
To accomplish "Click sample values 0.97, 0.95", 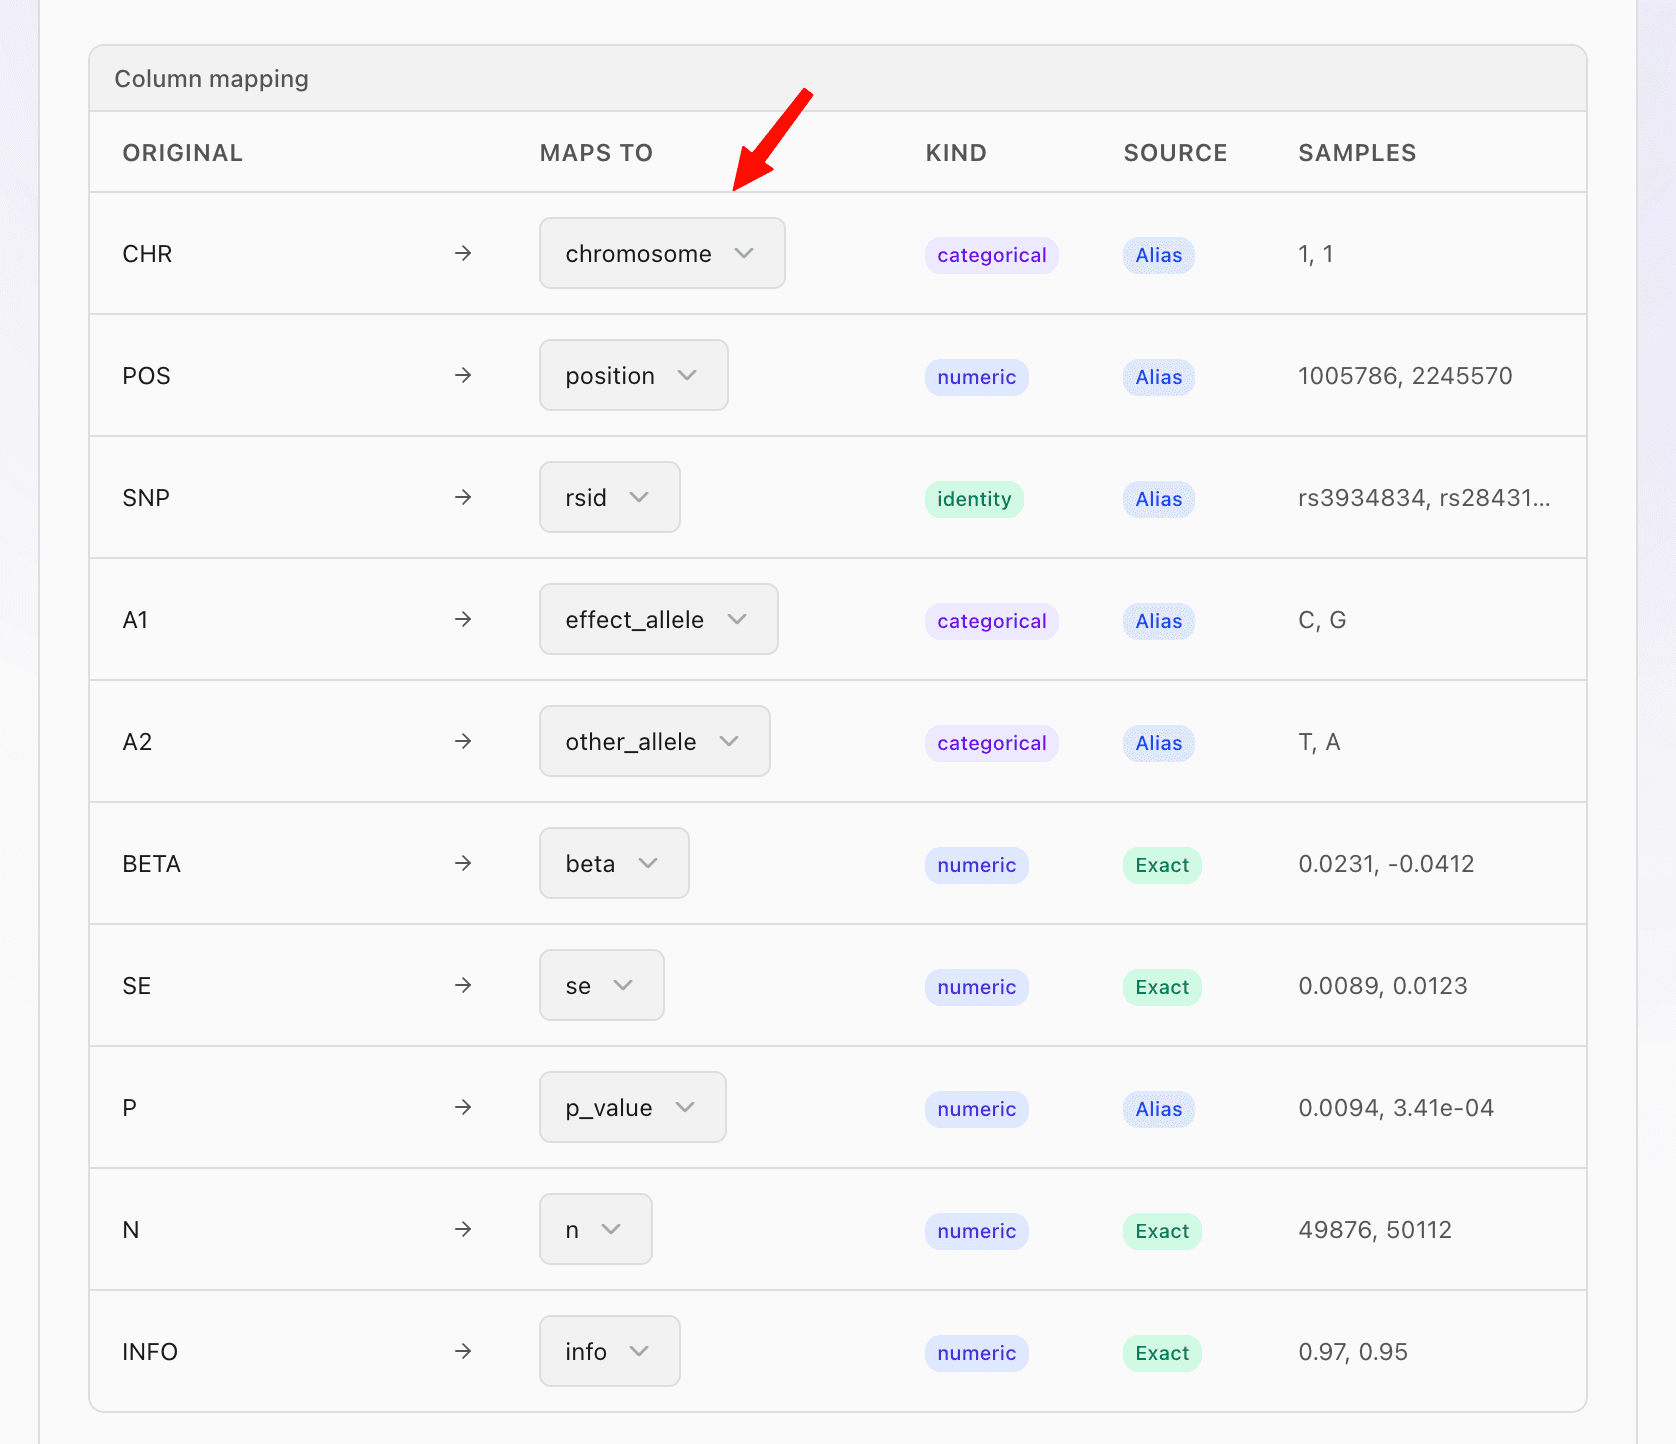I will (1353, 1352).
